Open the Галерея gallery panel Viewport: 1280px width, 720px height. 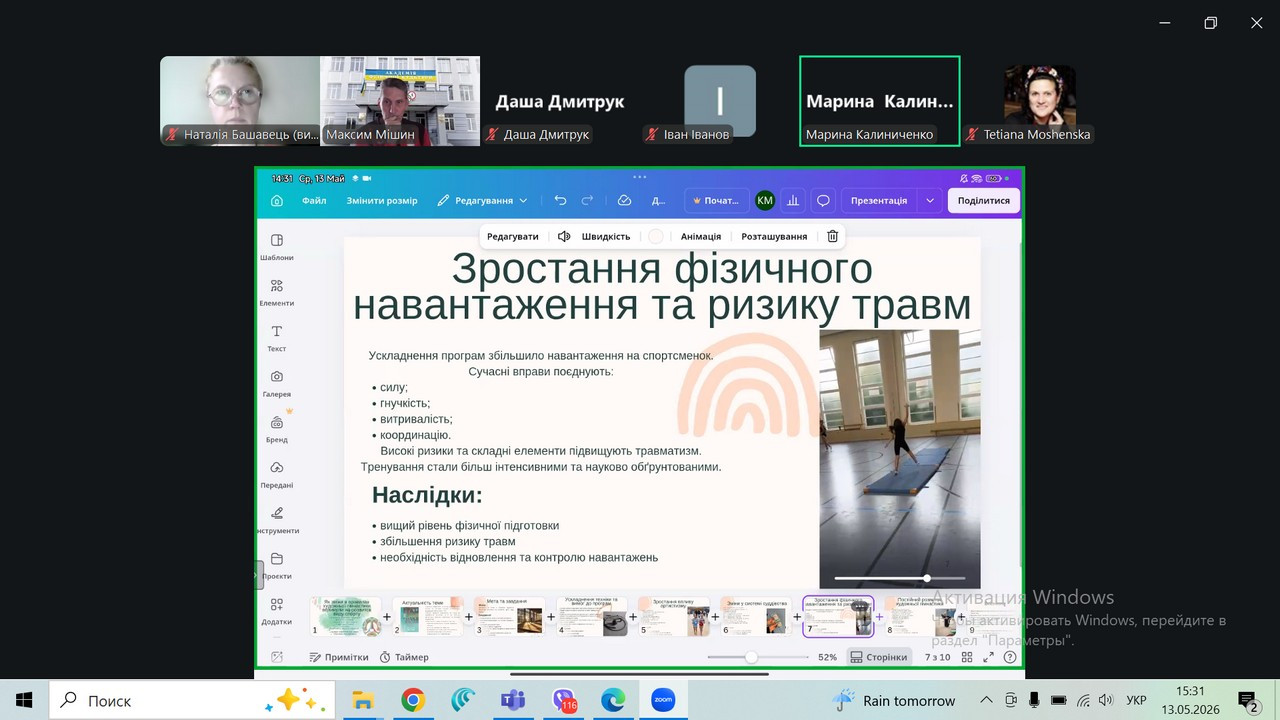point(277,383)
